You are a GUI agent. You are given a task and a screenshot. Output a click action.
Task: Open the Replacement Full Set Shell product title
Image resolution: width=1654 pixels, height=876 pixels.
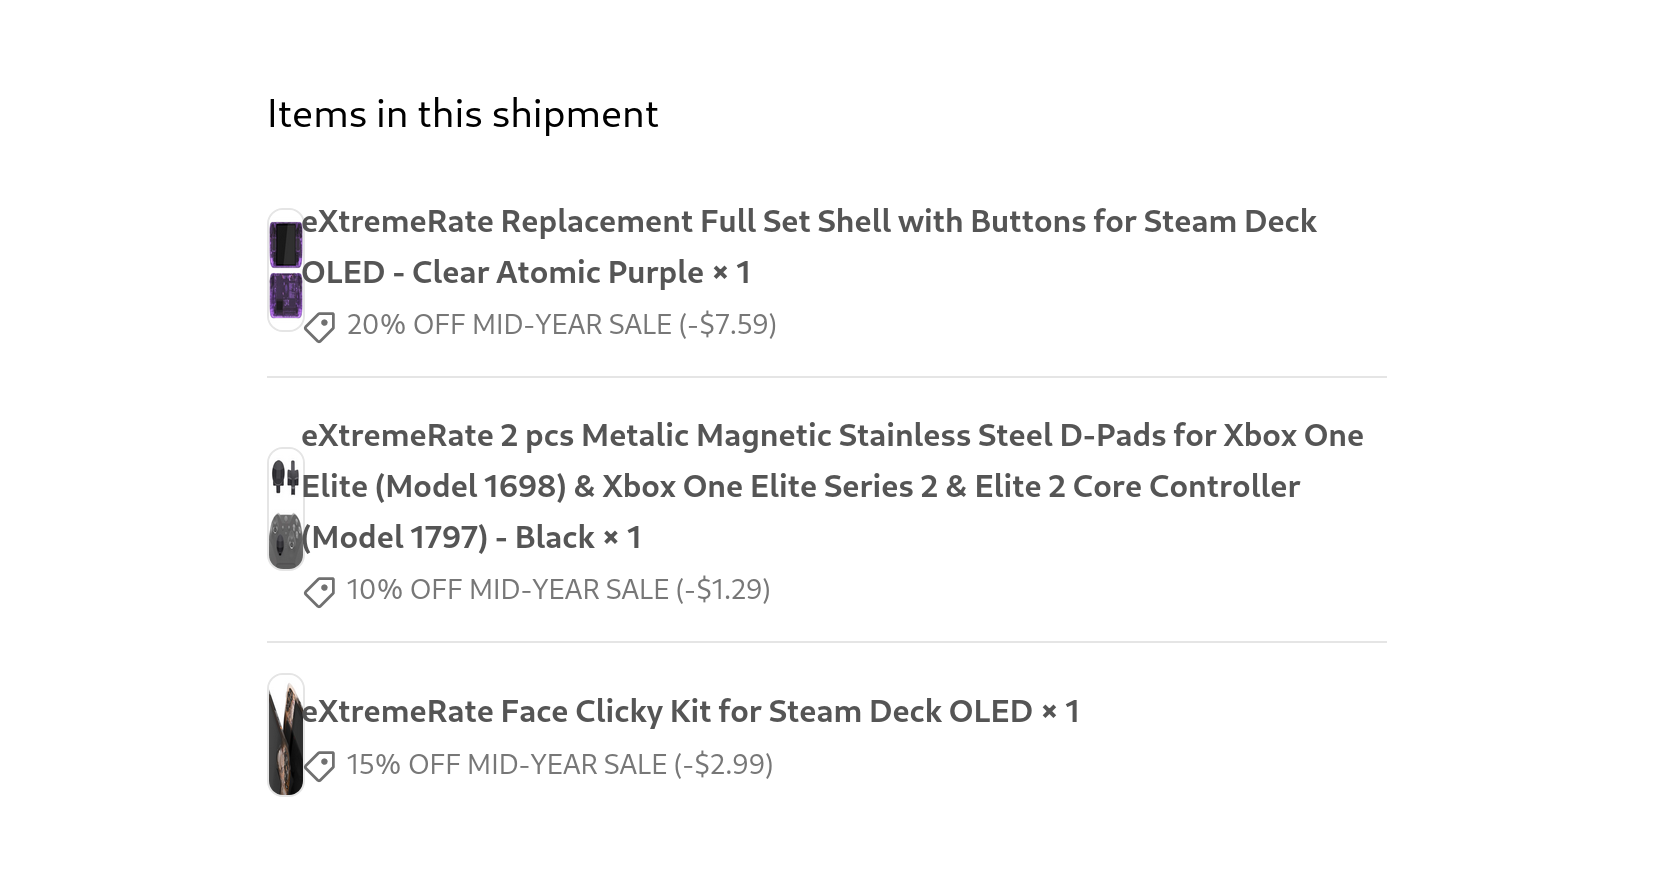coord(808,247)
